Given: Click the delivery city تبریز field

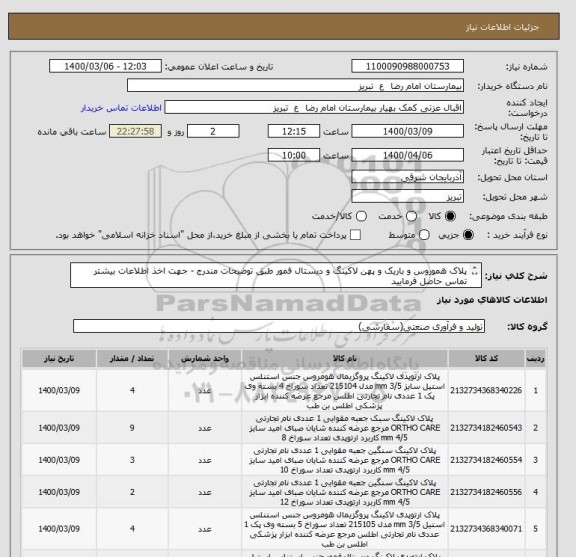Looking at the screenshot, I should (x=407, y=197).
